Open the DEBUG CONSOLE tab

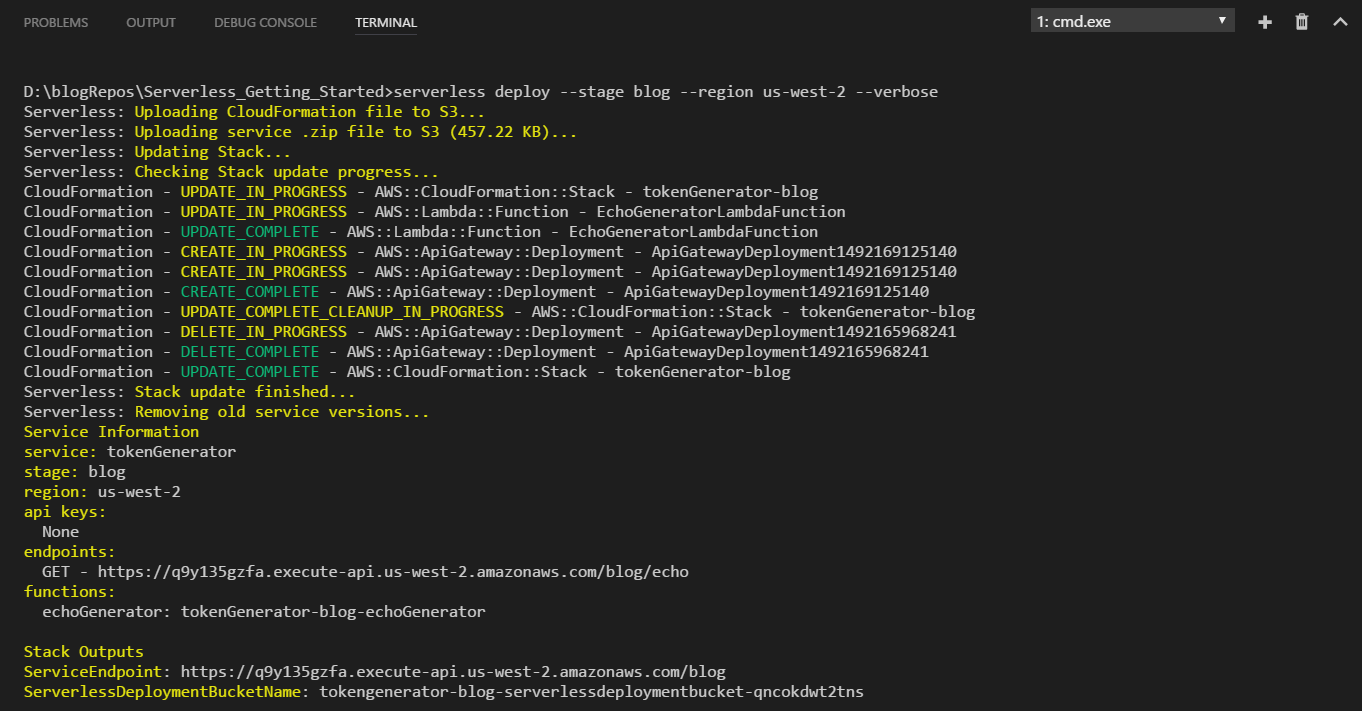tap(265, 22)
